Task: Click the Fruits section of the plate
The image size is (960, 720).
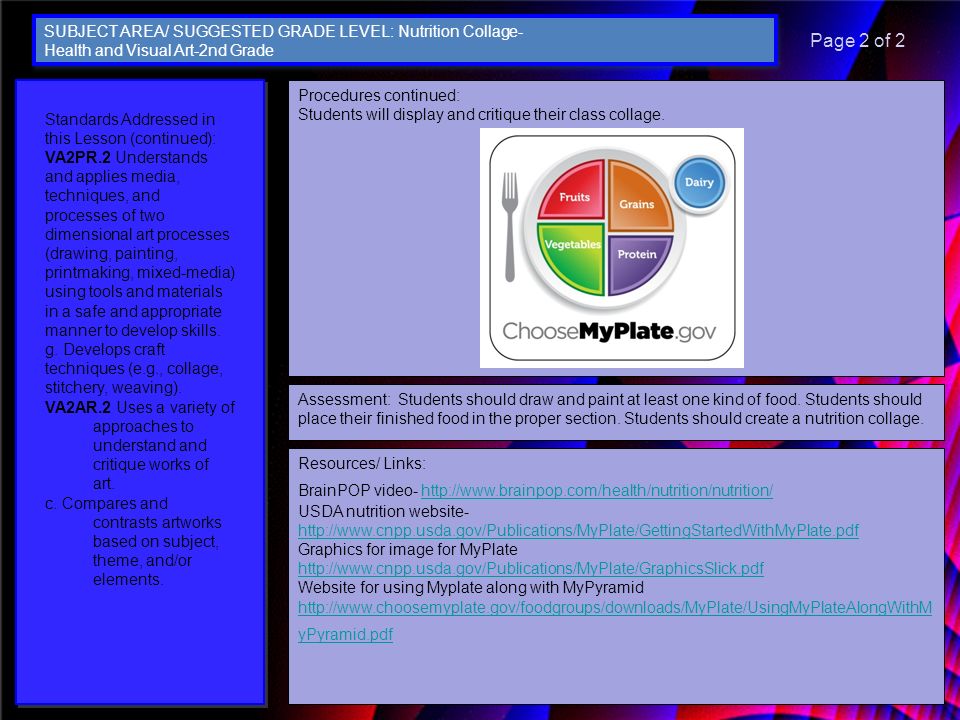Action: point(572,189)
